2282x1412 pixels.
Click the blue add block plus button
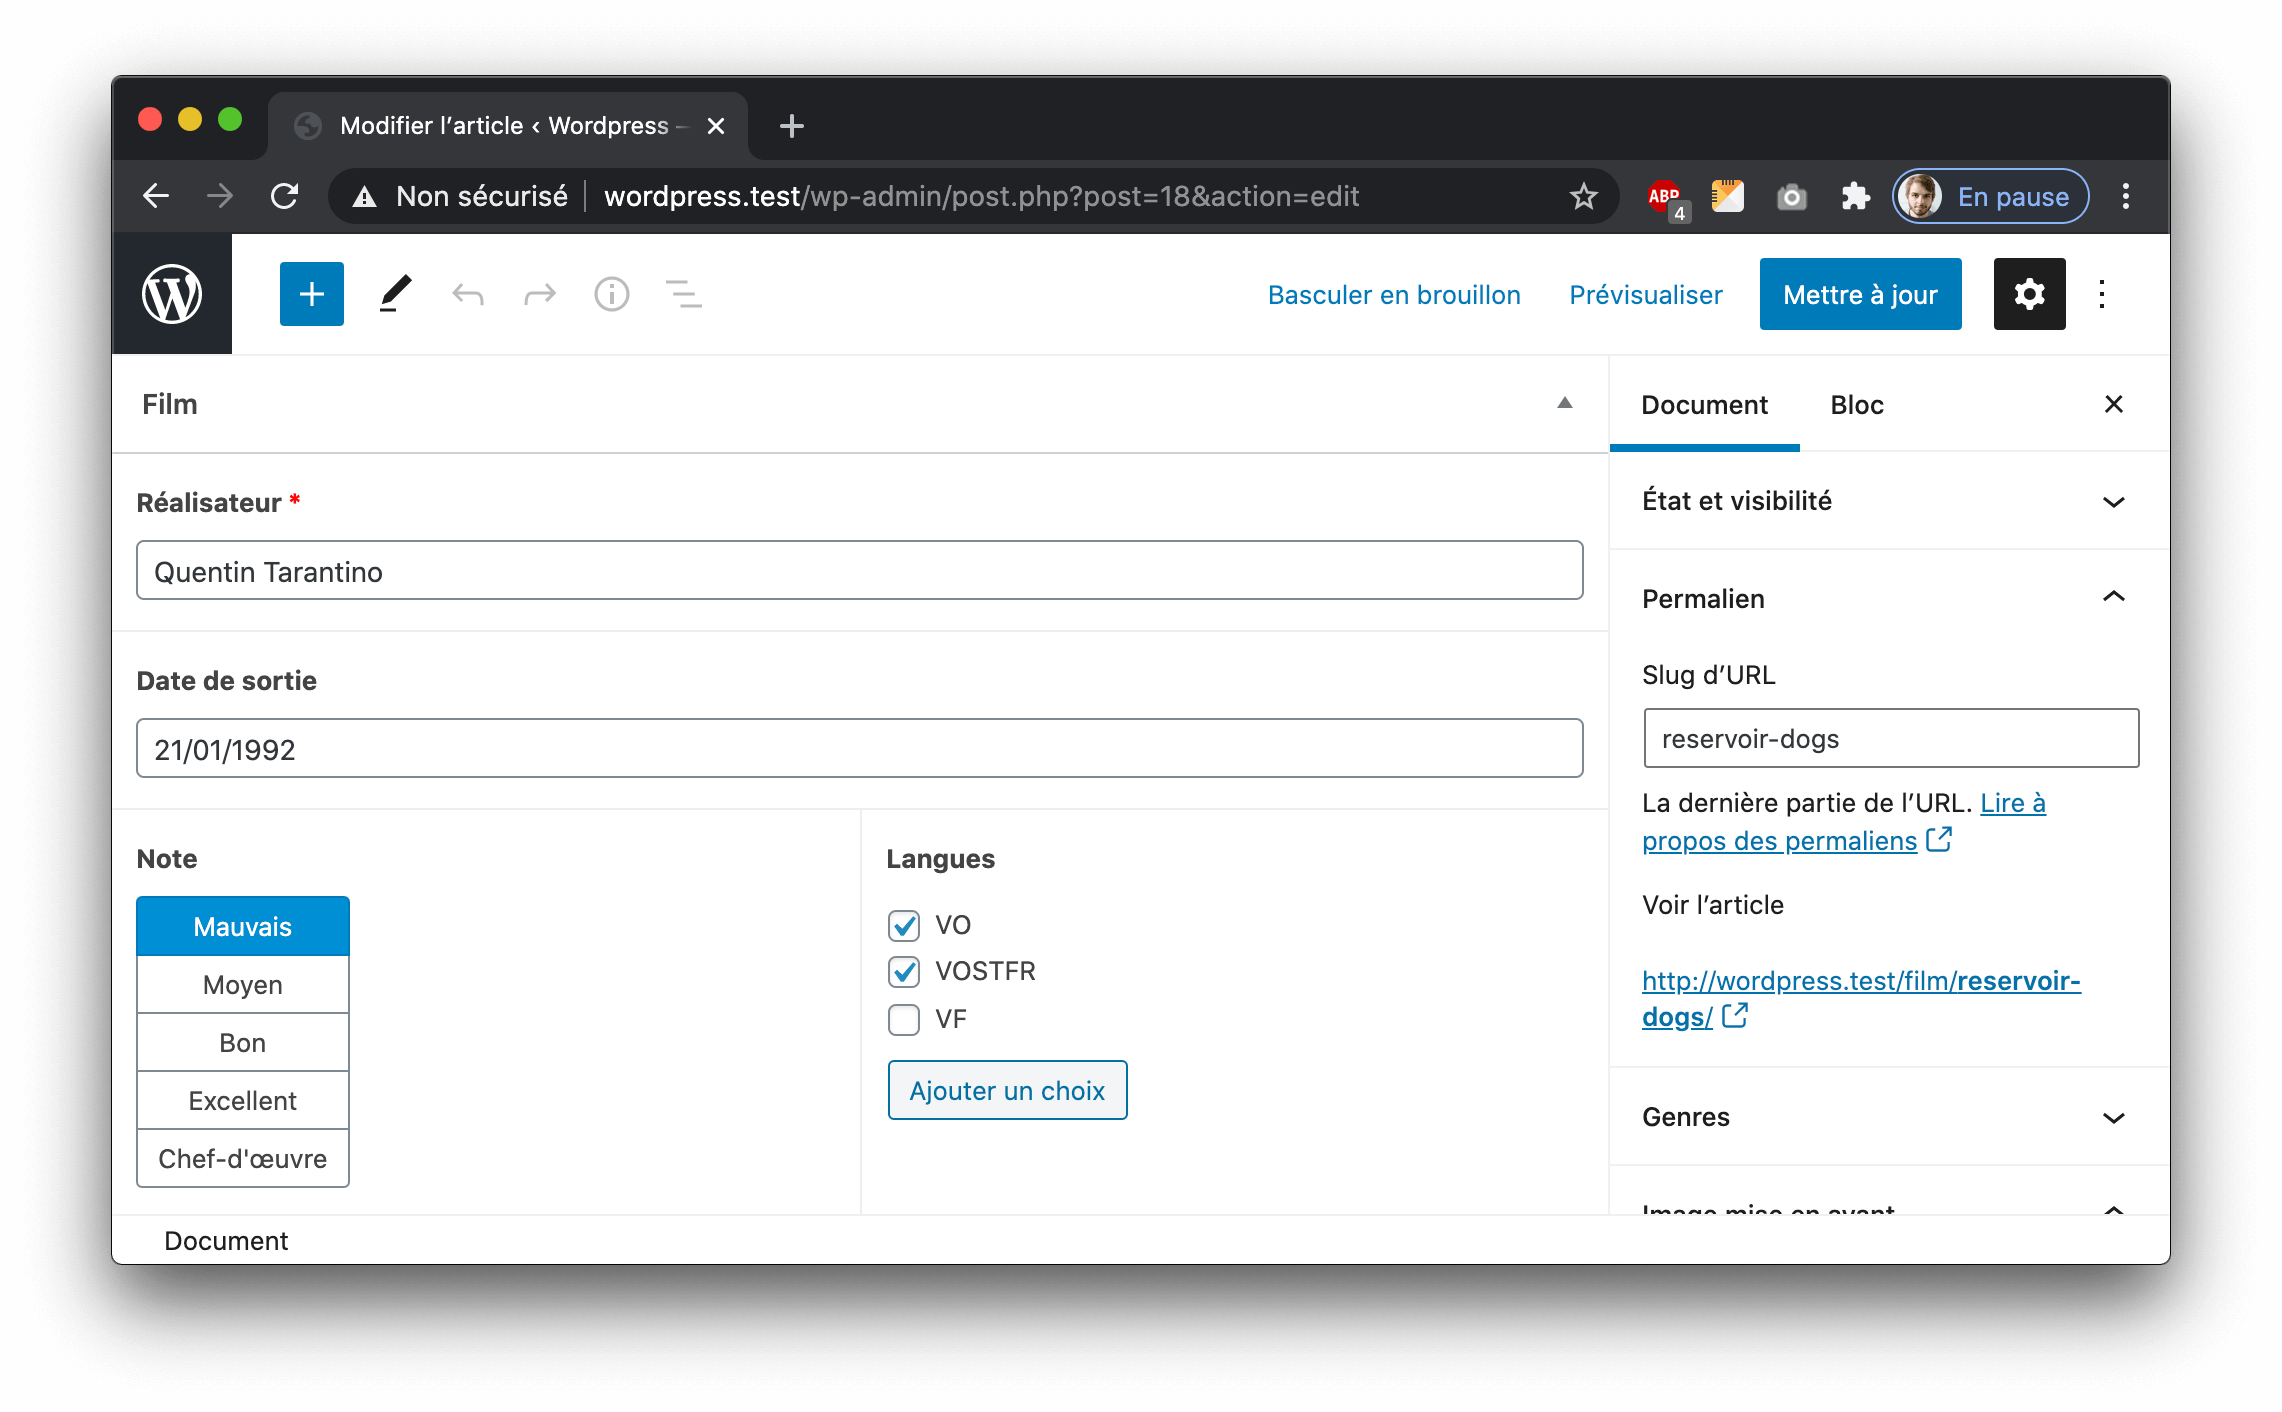(311, 294)
